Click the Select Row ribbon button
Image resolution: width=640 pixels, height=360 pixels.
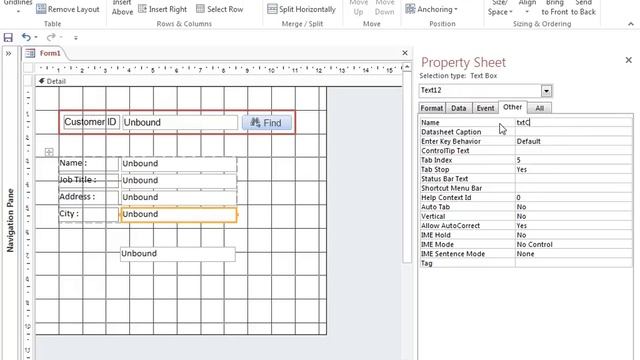[219, 9]
